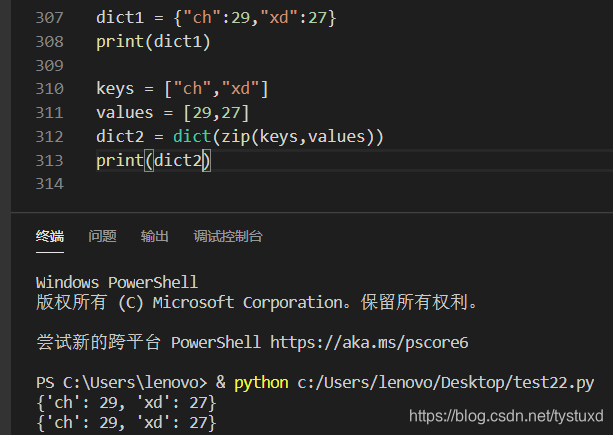Switch to the 终端 terminal tab
Screen dimensions: 613x435
(x=50, y=236)
